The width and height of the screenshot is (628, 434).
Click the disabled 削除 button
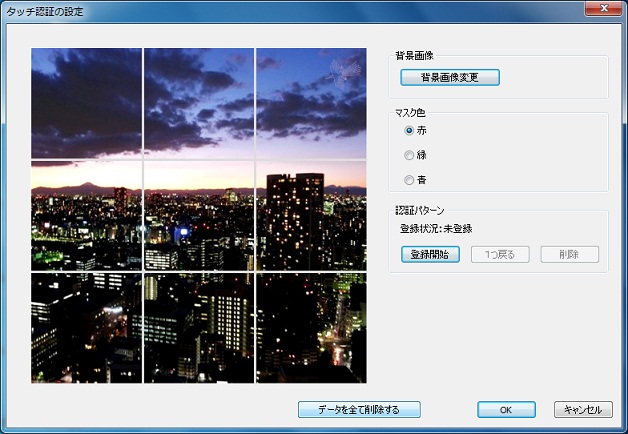[x=570, y=254]
